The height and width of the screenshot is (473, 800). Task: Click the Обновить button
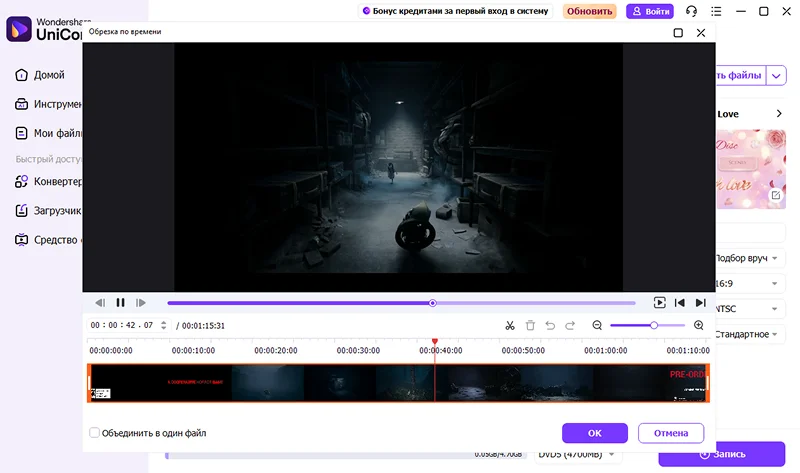tap(589, 11)
